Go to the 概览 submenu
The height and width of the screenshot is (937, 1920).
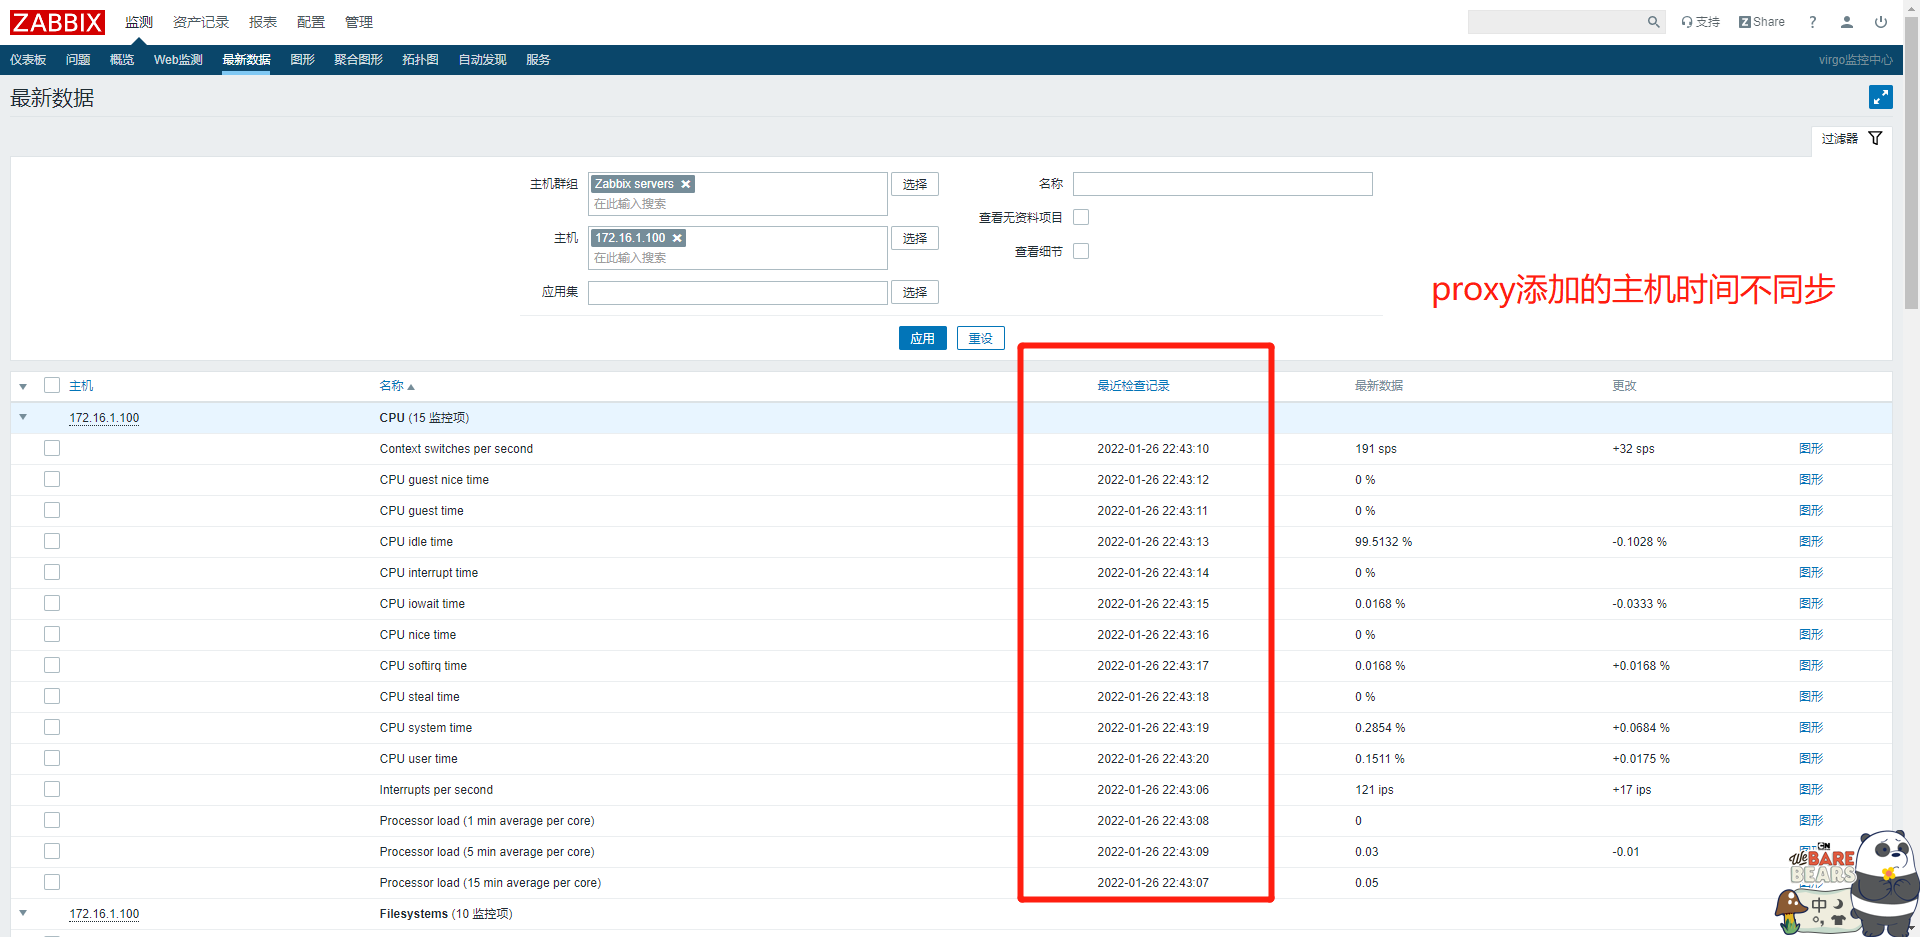122,60
